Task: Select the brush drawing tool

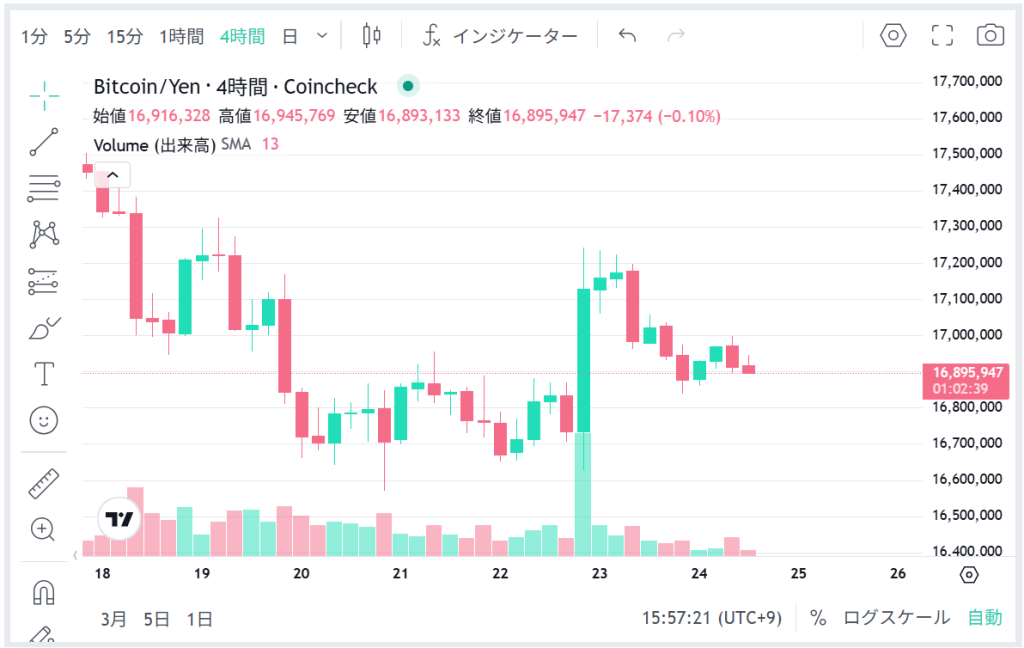Action: 44,328
